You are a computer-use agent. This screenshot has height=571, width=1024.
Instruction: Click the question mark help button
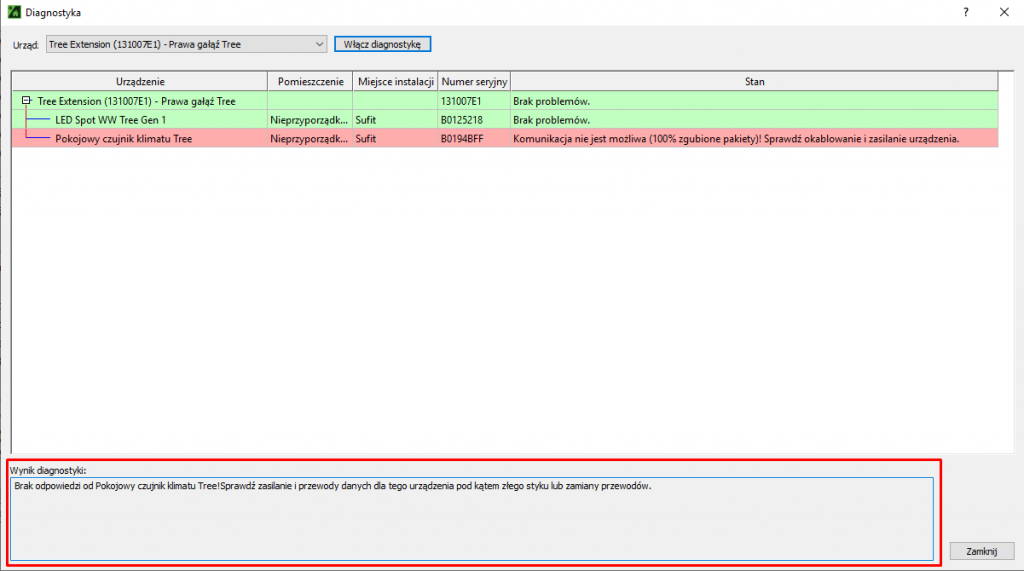[x=965, y=13]
